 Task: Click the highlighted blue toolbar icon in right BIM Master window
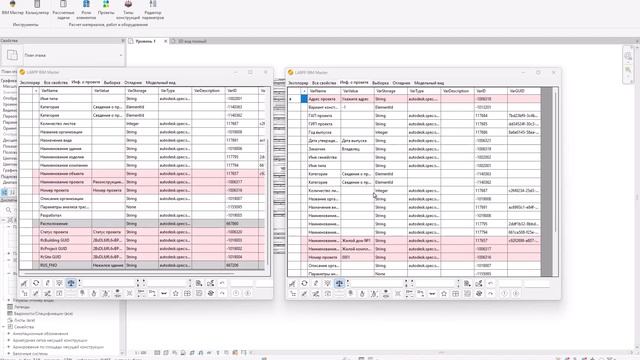pos(339,283)
